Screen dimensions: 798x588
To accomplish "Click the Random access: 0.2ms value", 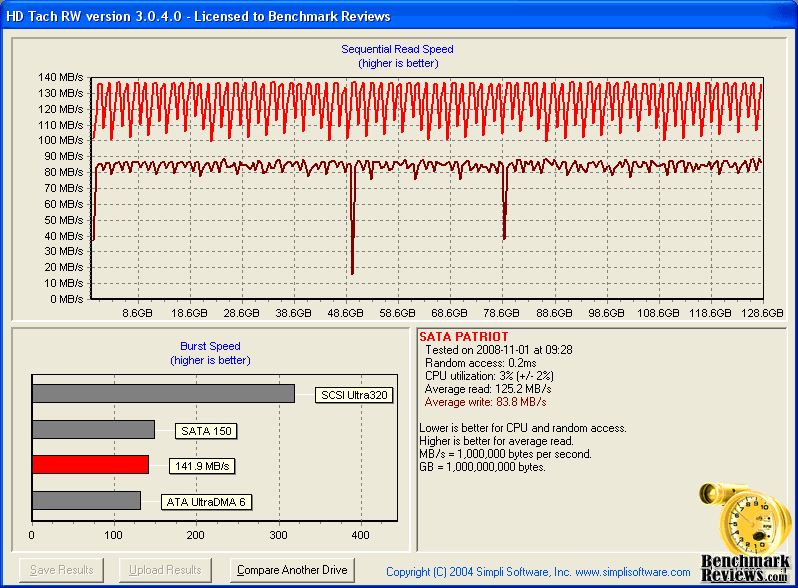I will pos(480,363).
